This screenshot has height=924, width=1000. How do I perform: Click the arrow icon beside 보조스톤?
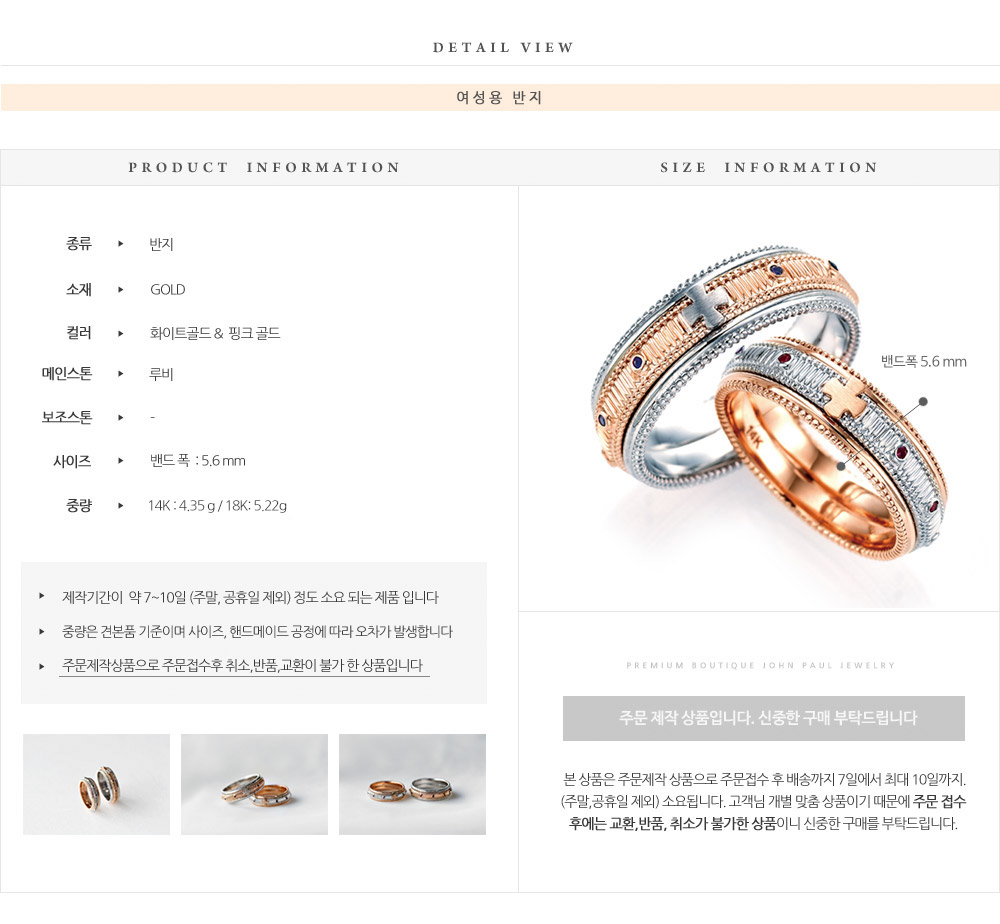tap(121, 418)
